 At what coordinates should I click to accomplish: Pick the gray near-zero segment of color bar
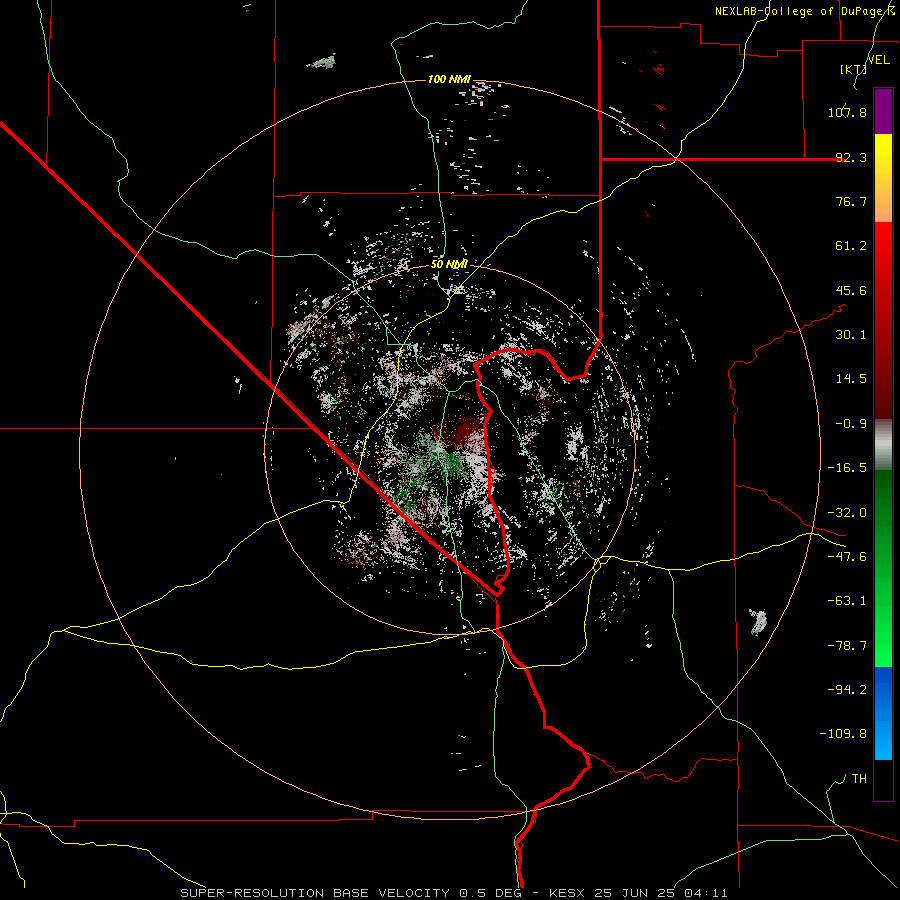point(883,445)
